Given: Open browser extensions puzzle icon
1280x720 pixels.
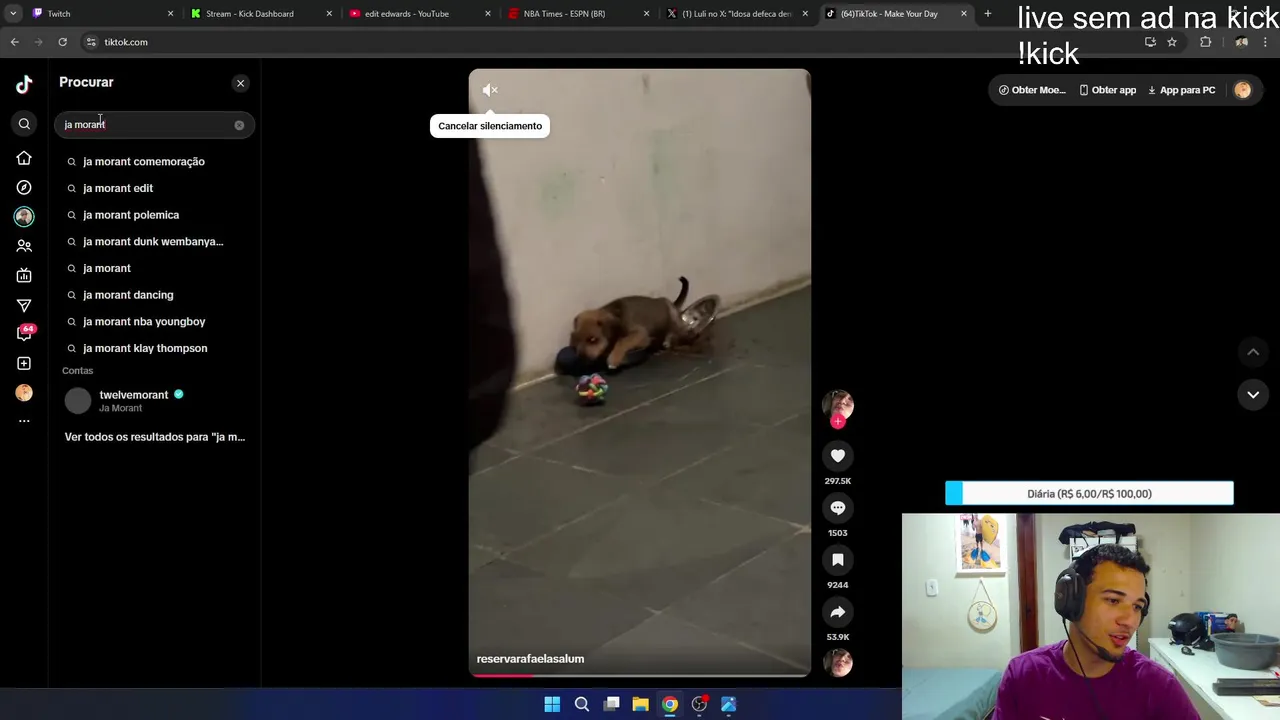Looking at the screenshot, I should (x=1205, y=42).
